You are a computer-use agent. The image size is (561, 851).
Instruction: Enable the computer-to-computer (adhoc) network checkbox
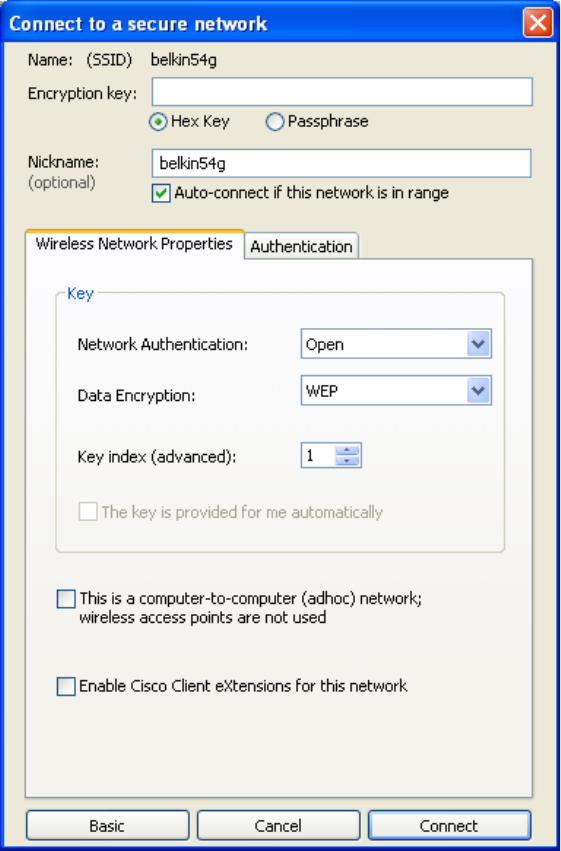[66, 599]
